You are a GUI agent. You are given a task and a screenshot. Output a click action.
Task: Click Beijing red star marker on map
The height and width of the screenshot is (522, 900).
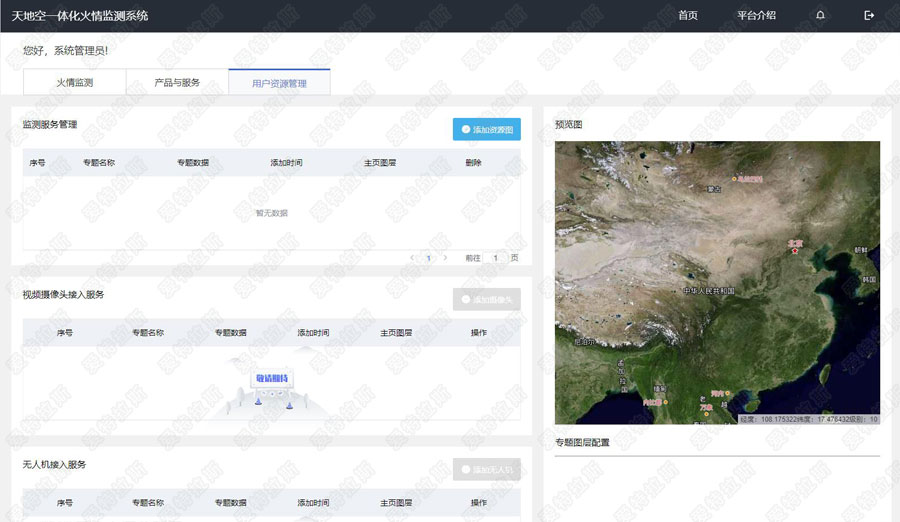[794, 249]
